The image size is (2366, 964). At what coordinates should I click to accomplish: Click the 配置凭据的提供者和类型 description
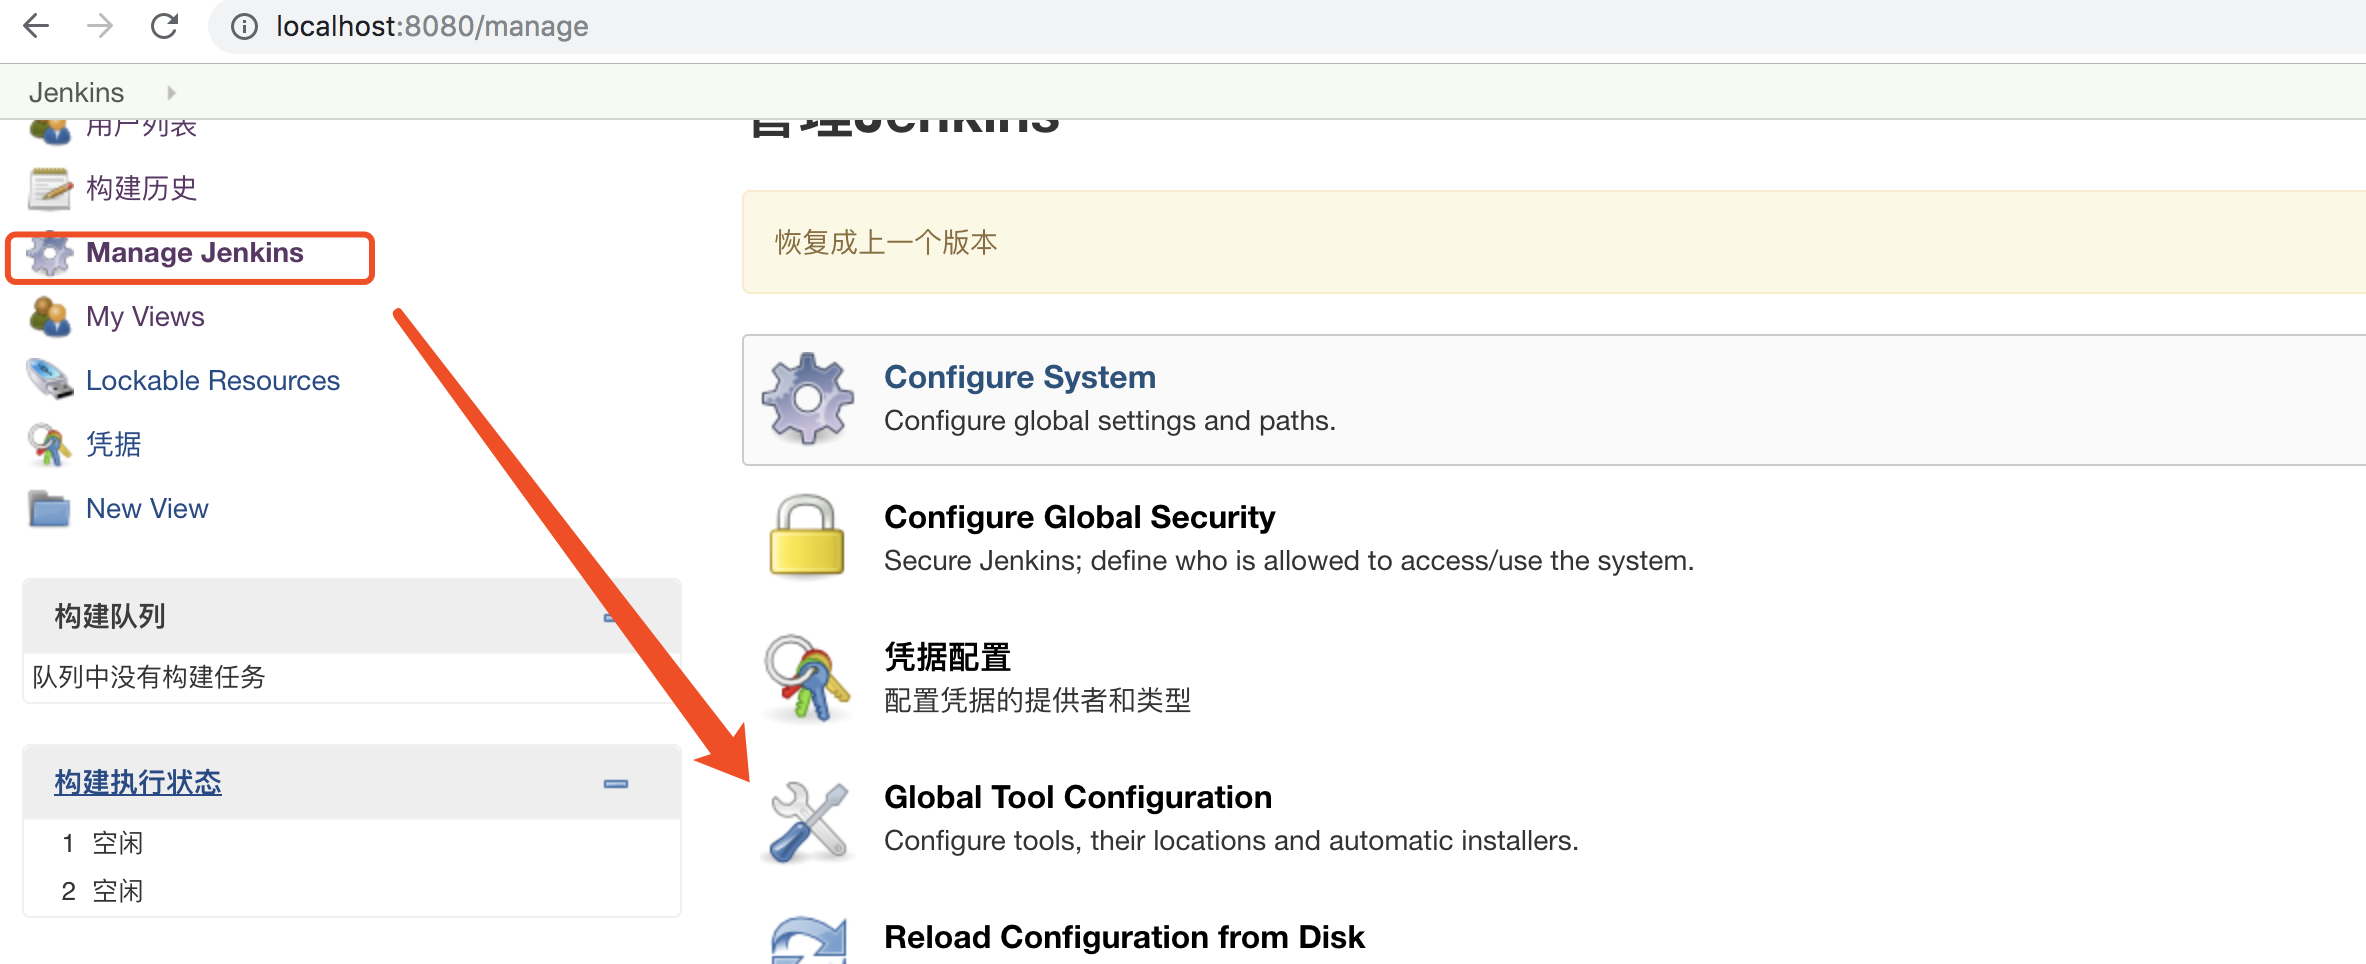[x=1038, y=700]
